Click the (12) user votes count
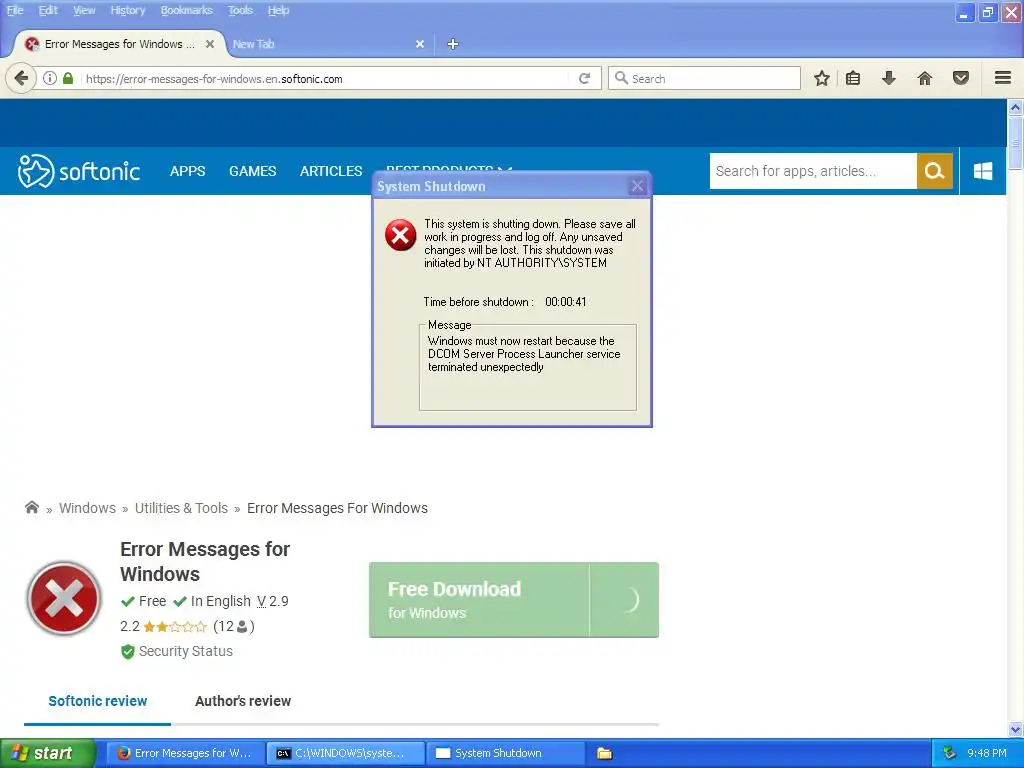Viewport: 1024px width, 768px height. coord(234,626)
